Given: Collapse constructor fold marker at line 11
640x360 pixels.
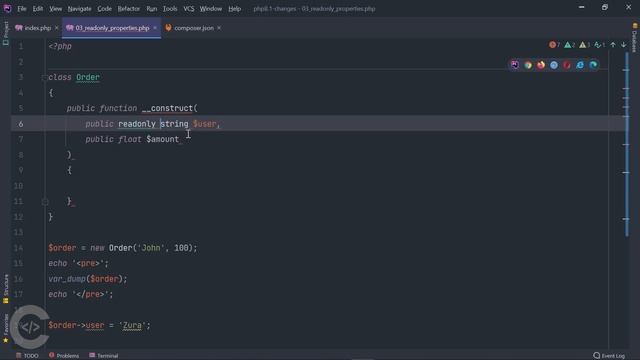Looking at the screenshot, I should tap(45, 201).
